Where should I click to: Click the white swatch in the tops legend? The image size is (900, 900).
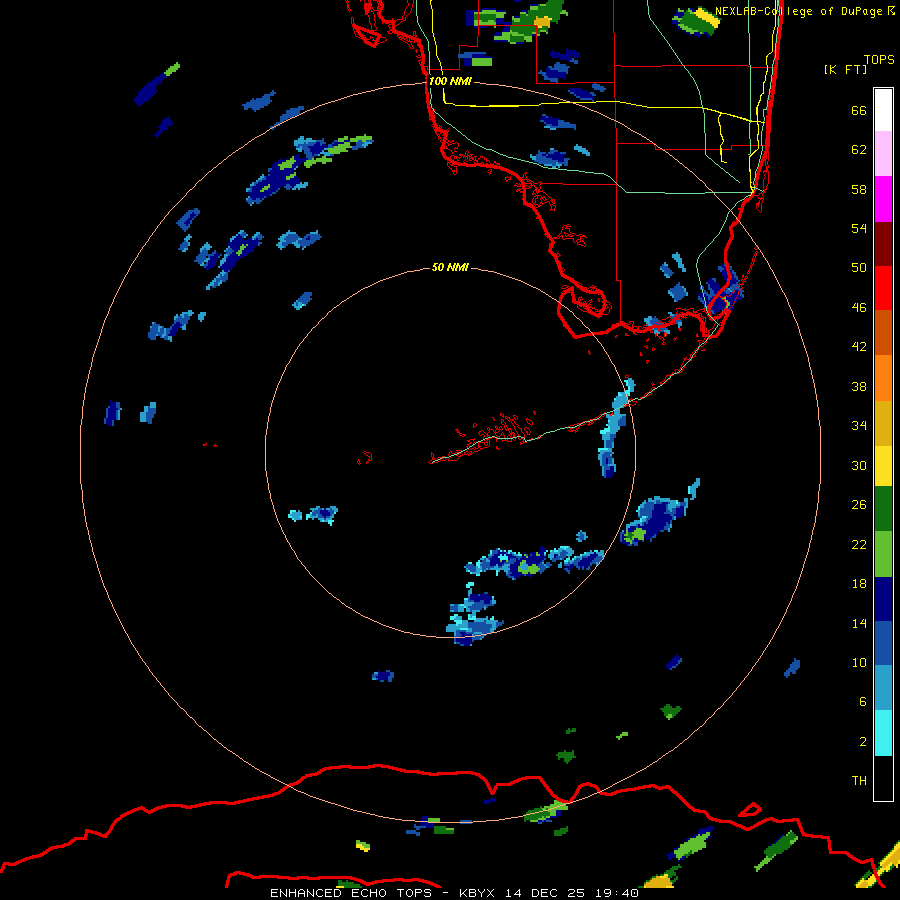coord(883,110)
